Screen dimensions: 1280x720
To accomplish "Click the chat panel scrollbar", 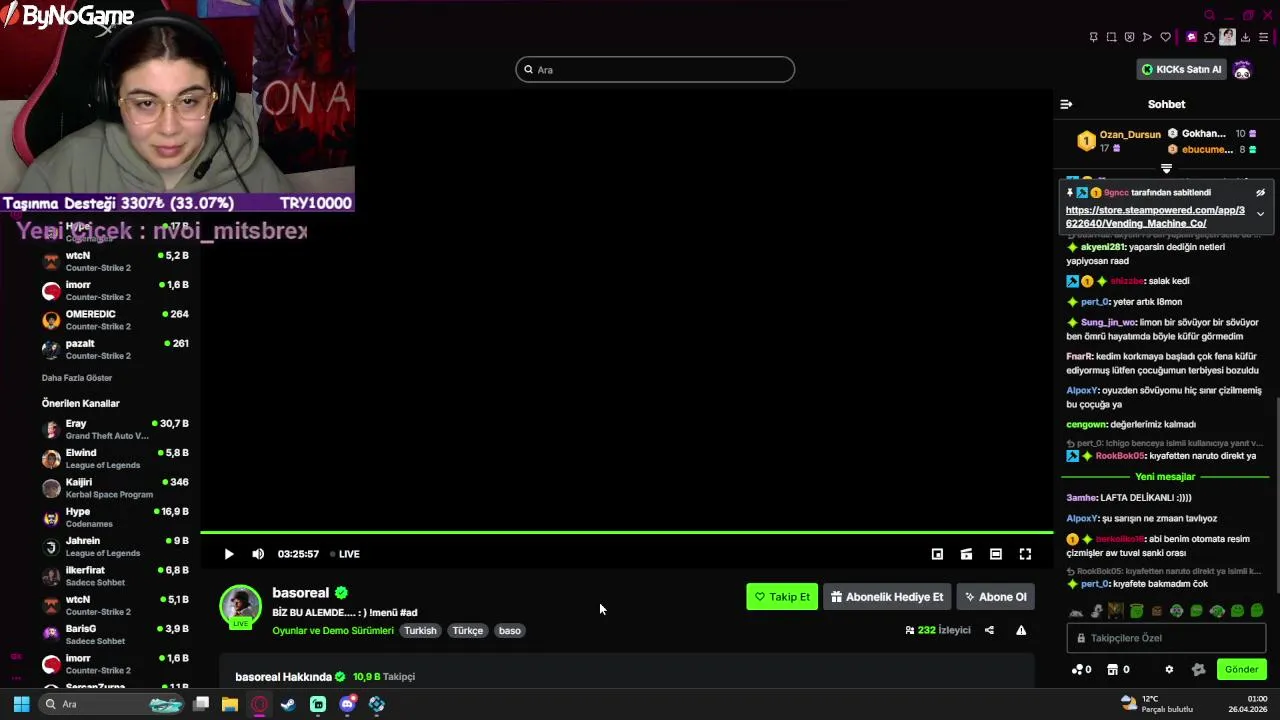I will tap(1276, 495).
